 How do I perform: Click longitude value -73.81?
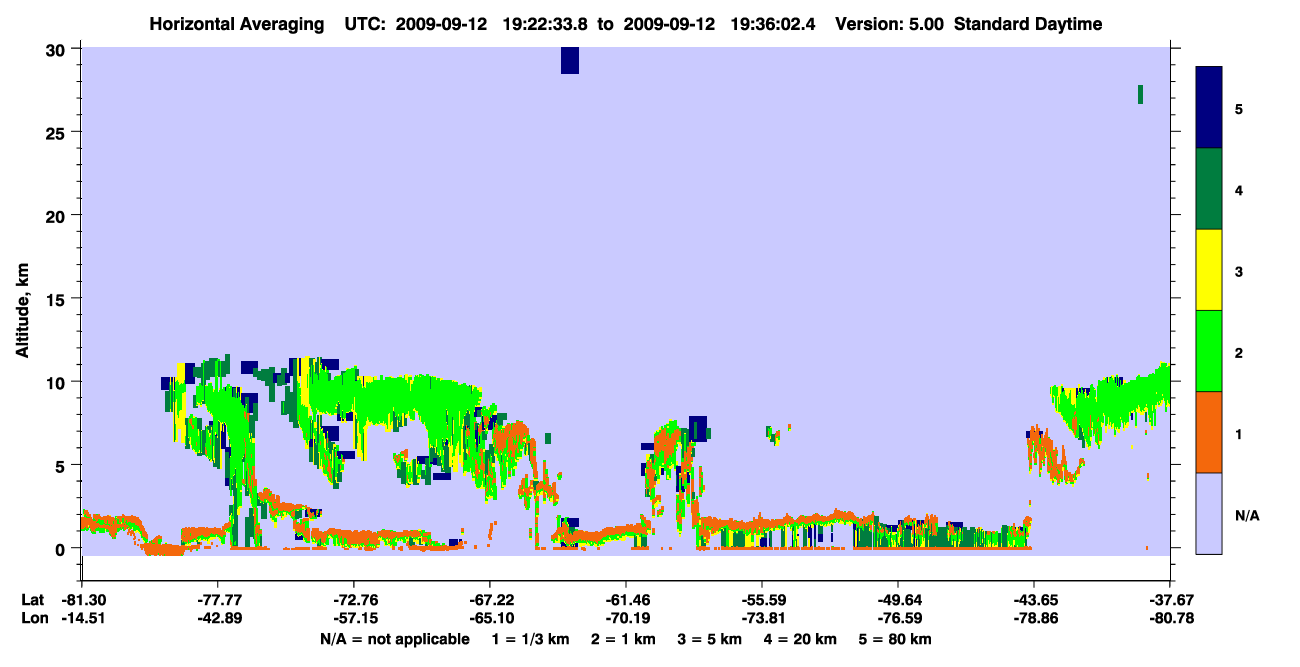pos(761,618)
